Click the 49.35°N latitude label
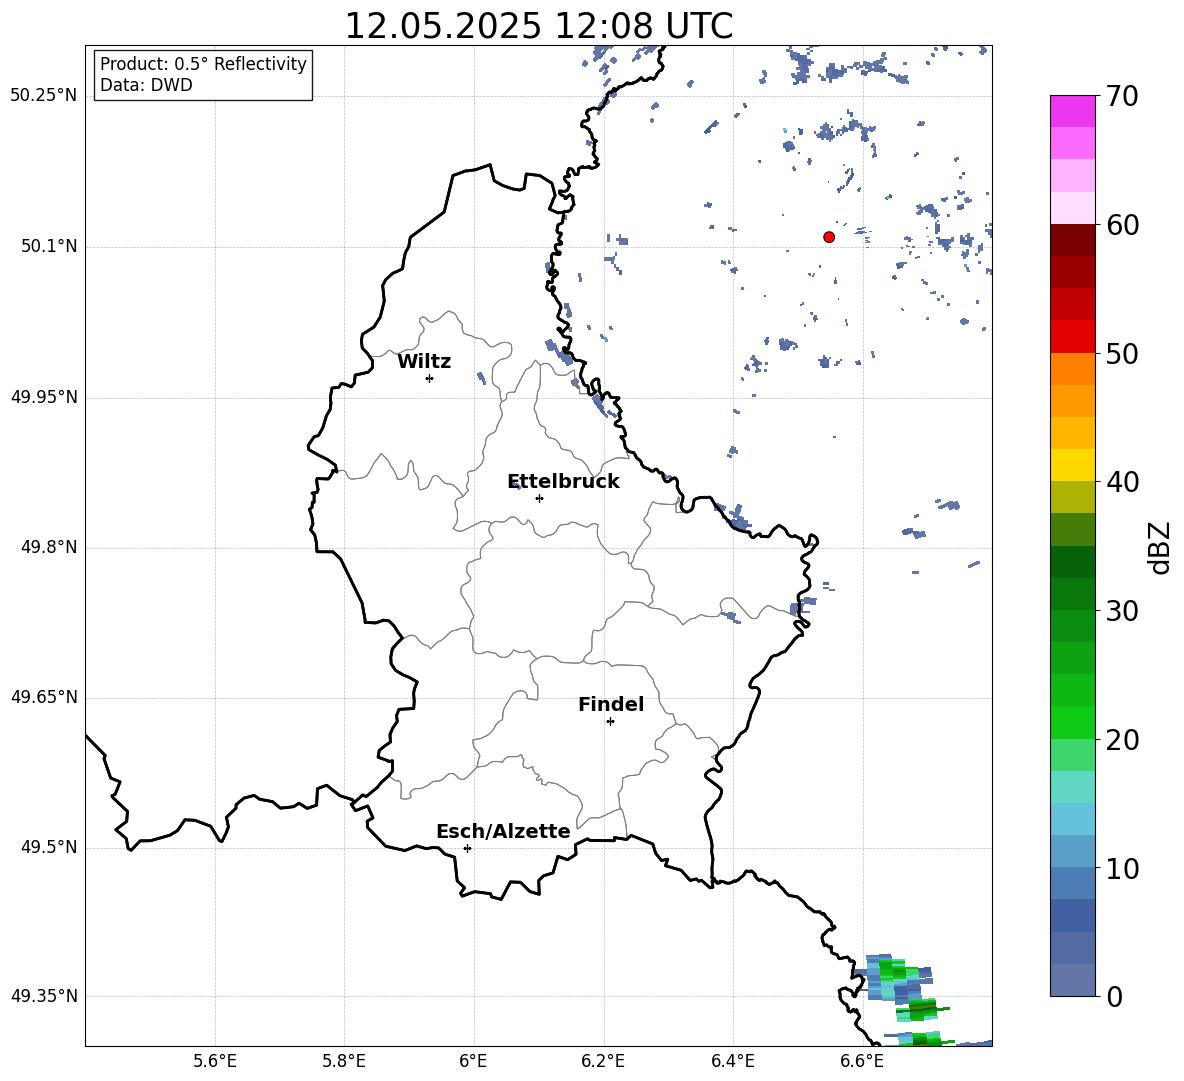The height and width of the screenshot is (1081, 1184). [x=44, y=996]
